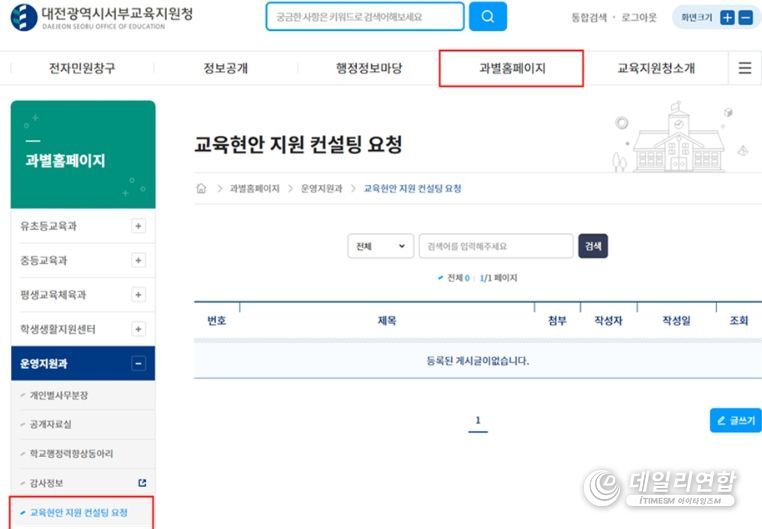Expand 평생교육체육과 sidebar section
The width and height of the screenshot is (762, 529).
click(138, 295)
